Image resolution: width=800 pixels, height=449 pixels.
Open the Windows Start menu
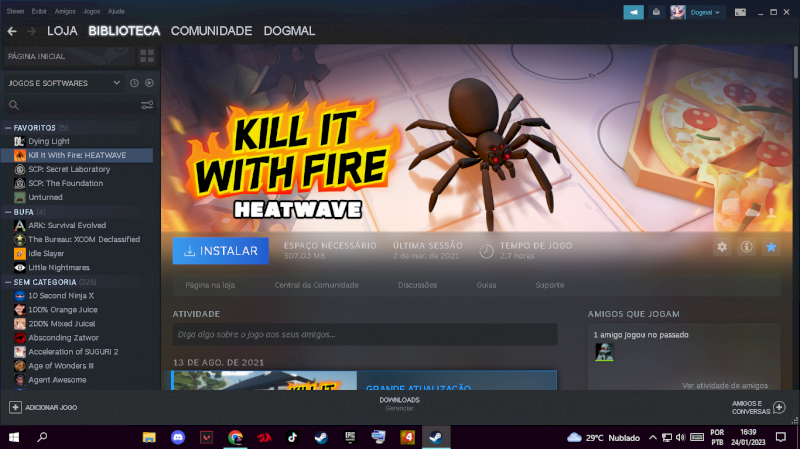tap(14, 437)
